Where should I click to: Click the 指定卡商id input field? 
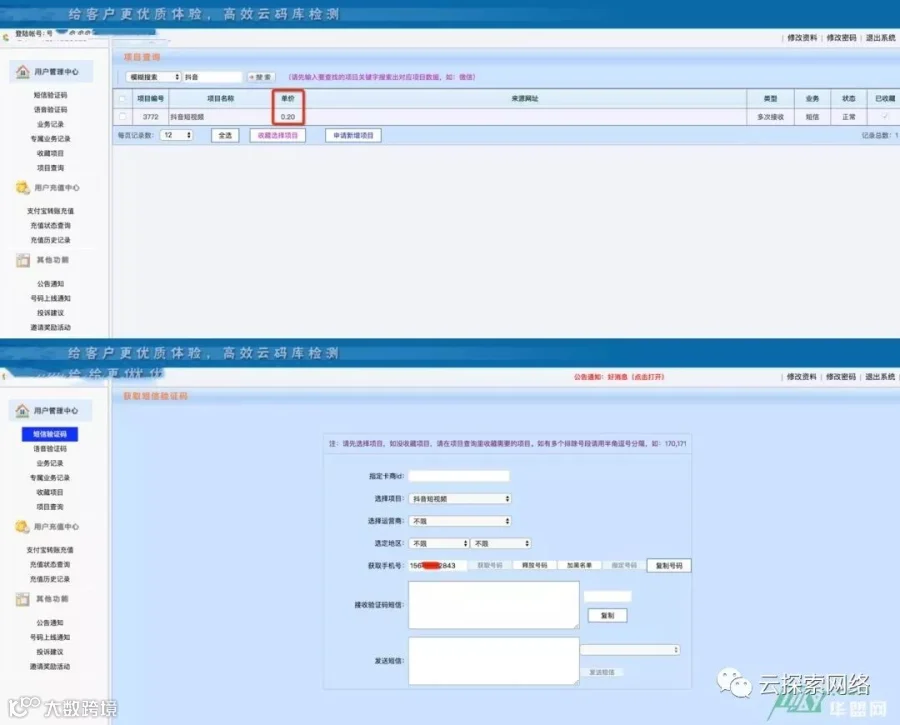[x=459, y=476]
